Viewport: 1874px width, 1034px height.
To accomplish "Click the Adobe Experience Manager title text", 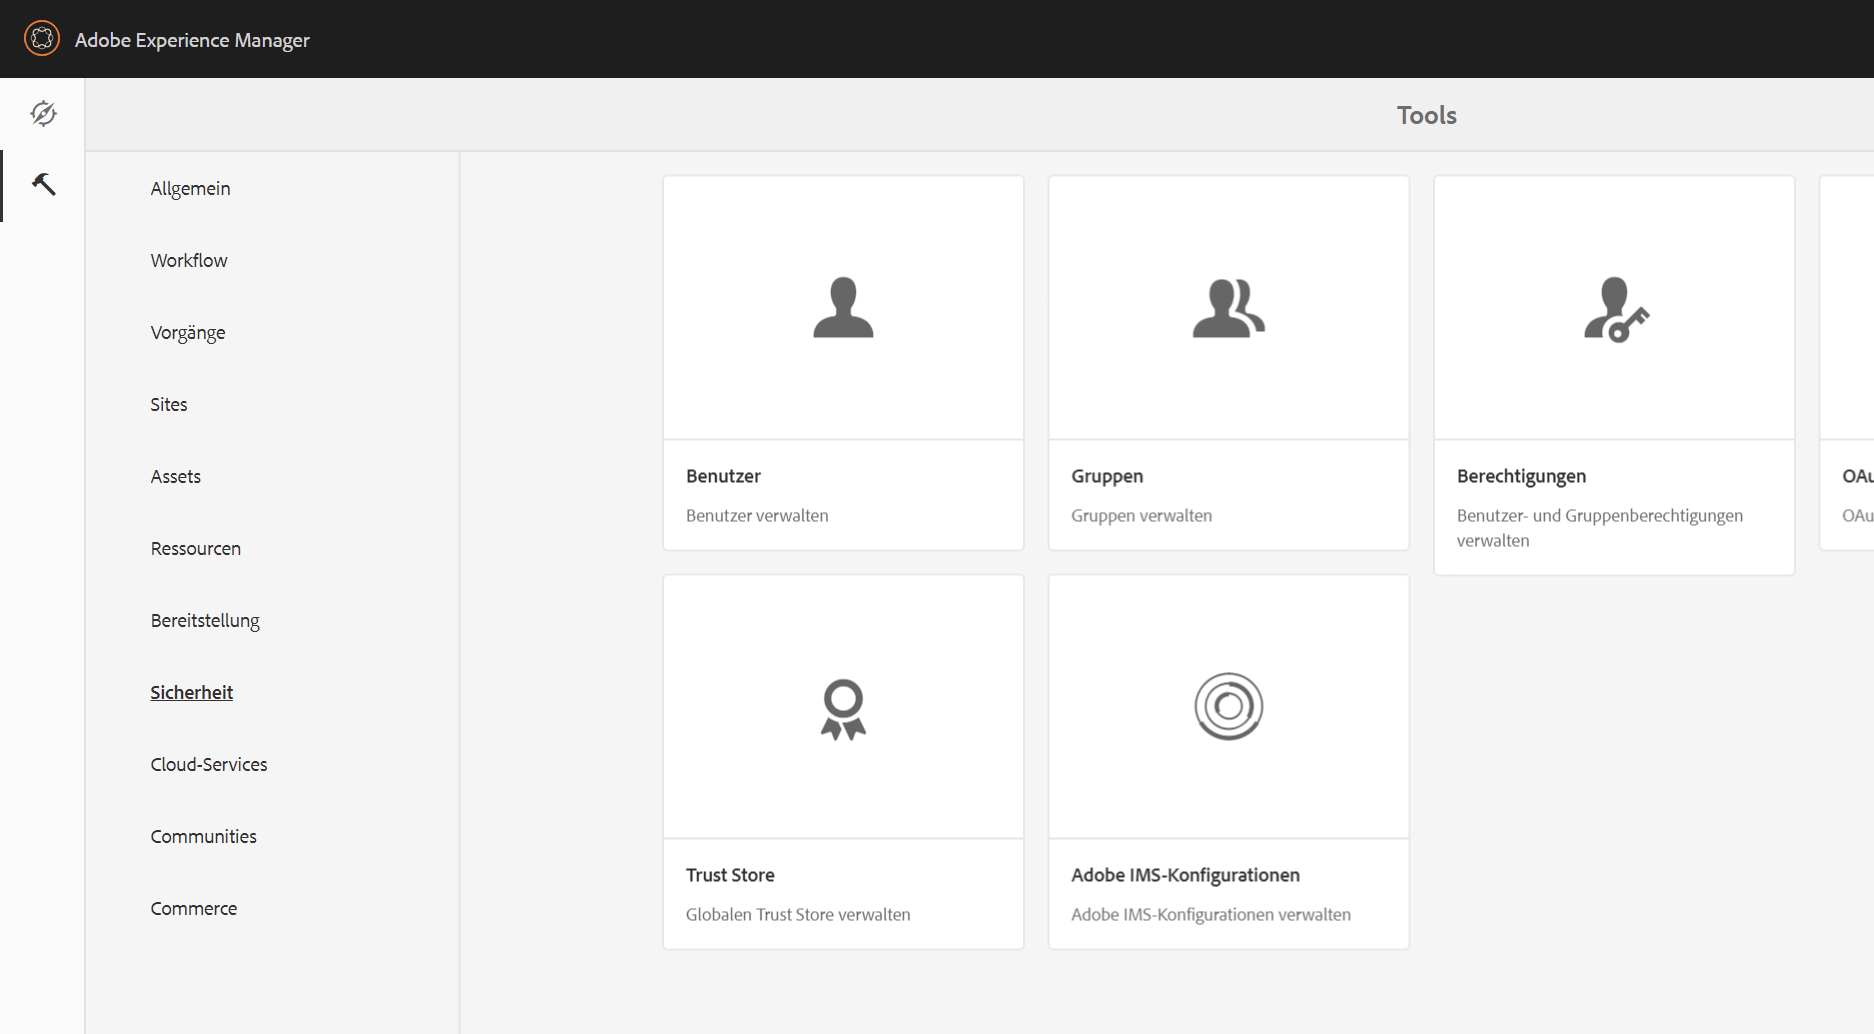I will click(x=192, y=40).
